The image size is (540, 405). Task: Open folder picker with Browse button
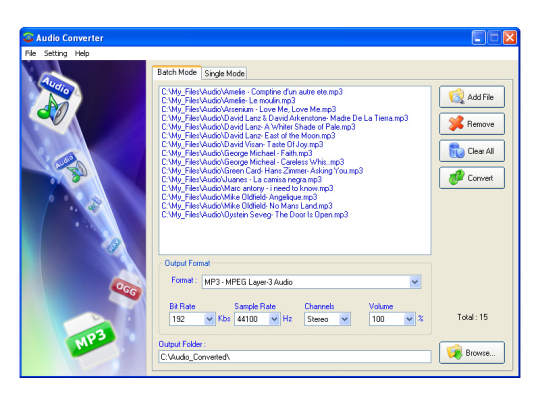(x=471, y=352)
